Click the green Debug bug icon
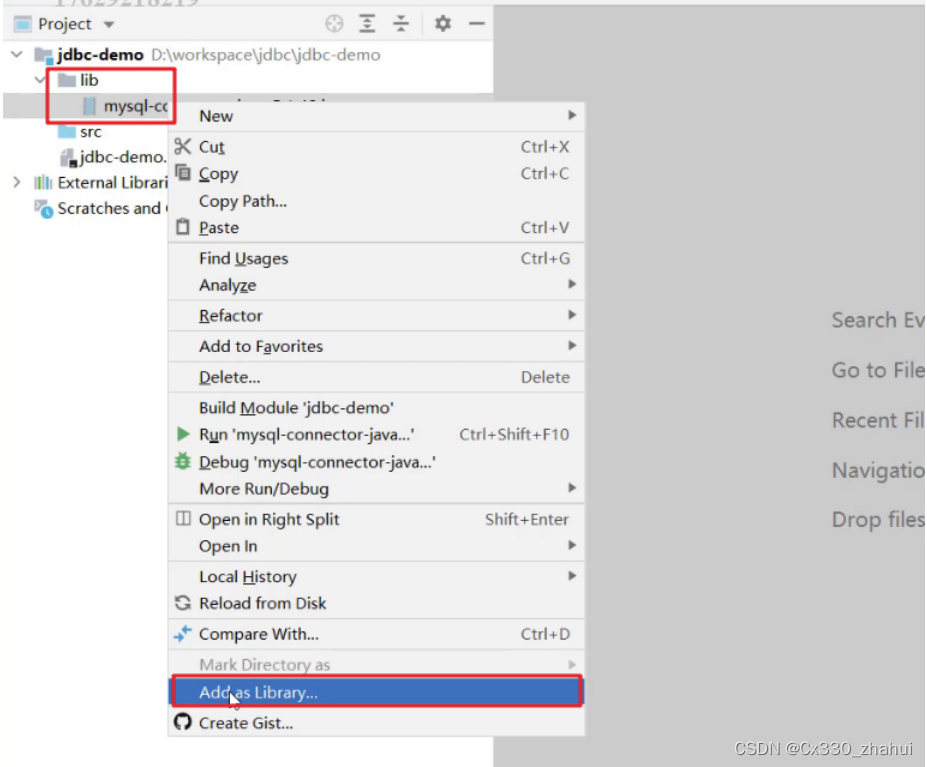Screen dimensions: 927x767 (183, 461)
